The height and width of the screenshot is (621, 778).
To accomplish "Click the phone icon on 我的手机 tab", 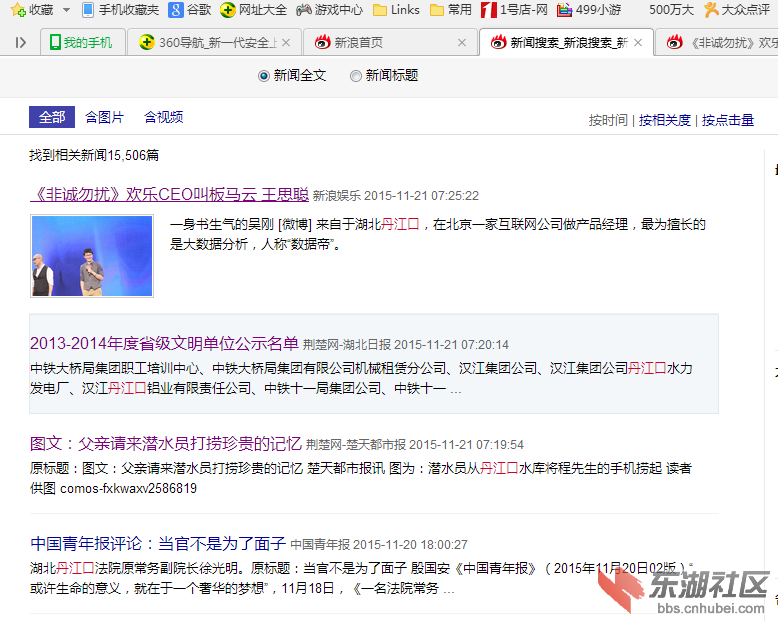I will coord(55,43).
